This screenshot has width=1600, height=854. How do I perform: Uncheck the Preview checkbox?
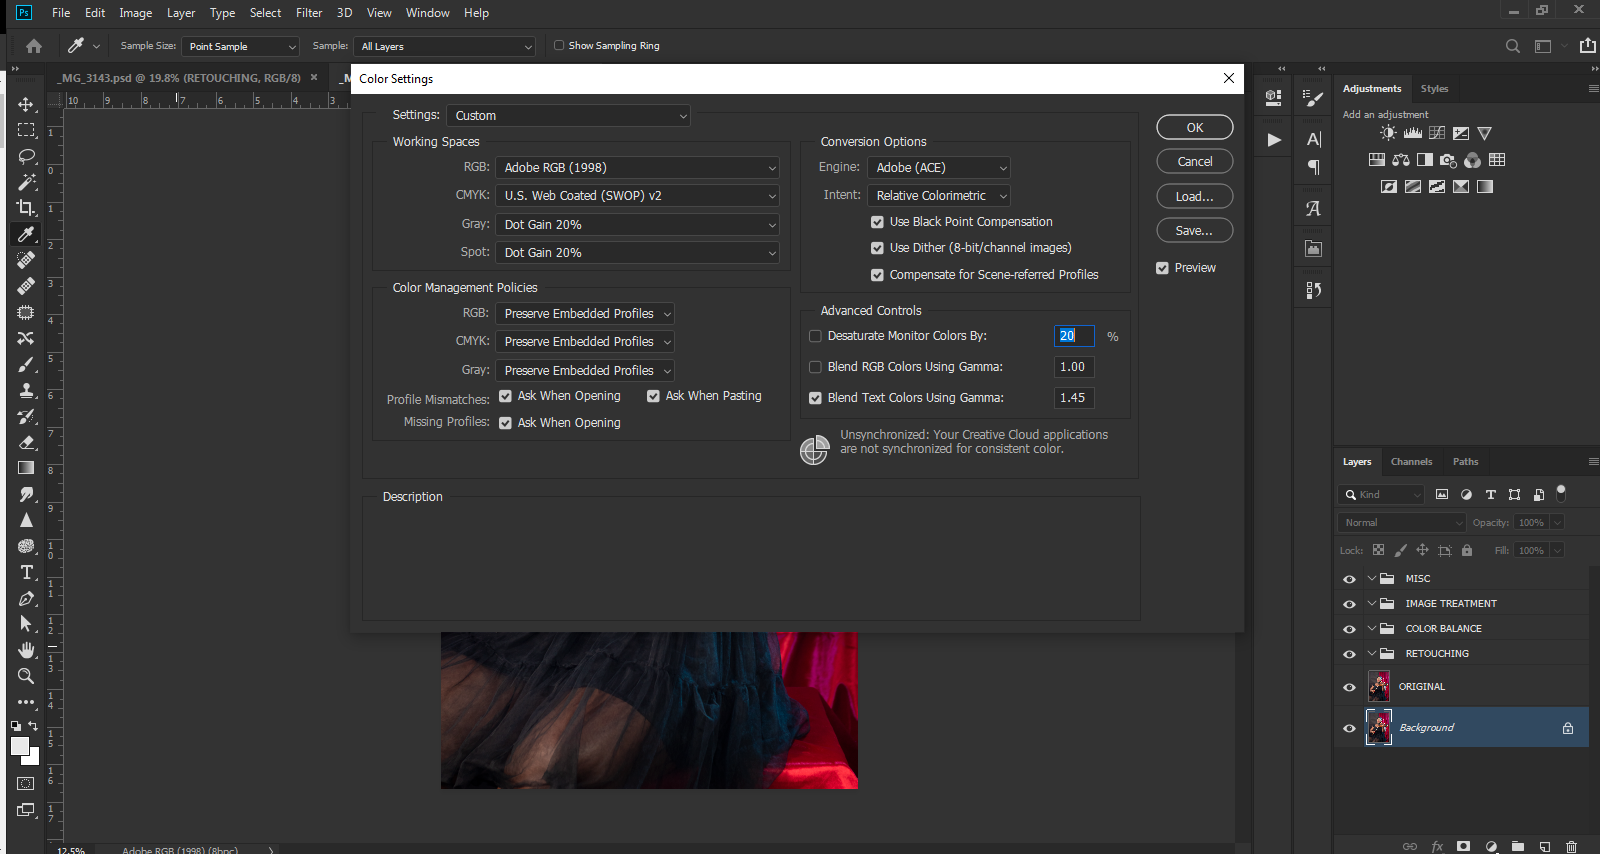(1162, 268)
